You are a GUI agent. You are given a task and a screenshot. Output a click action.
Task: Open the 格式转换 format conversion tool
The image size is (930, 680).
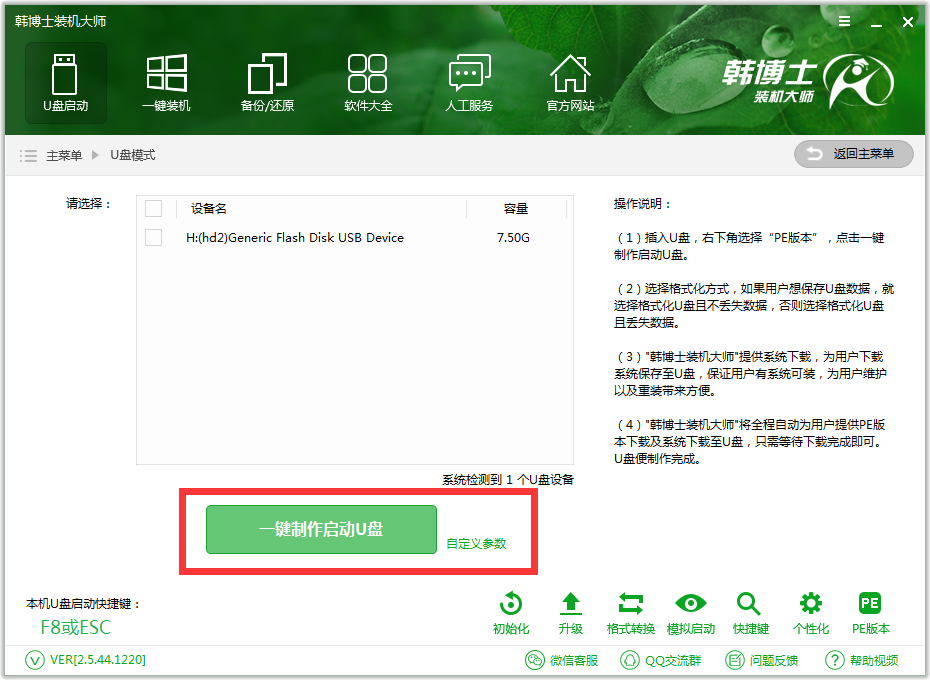tap(630, 614)
